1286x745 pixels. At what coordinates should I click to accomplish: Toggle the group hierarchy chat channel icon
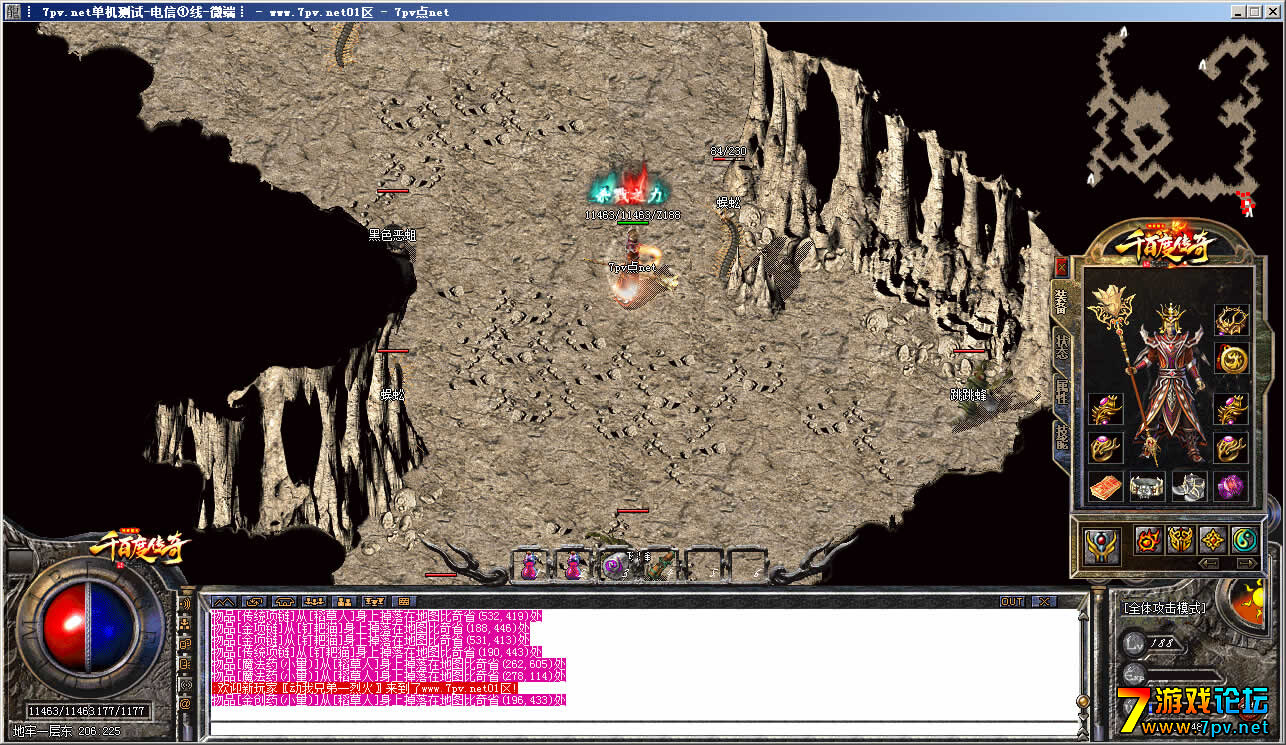point(185,624)
